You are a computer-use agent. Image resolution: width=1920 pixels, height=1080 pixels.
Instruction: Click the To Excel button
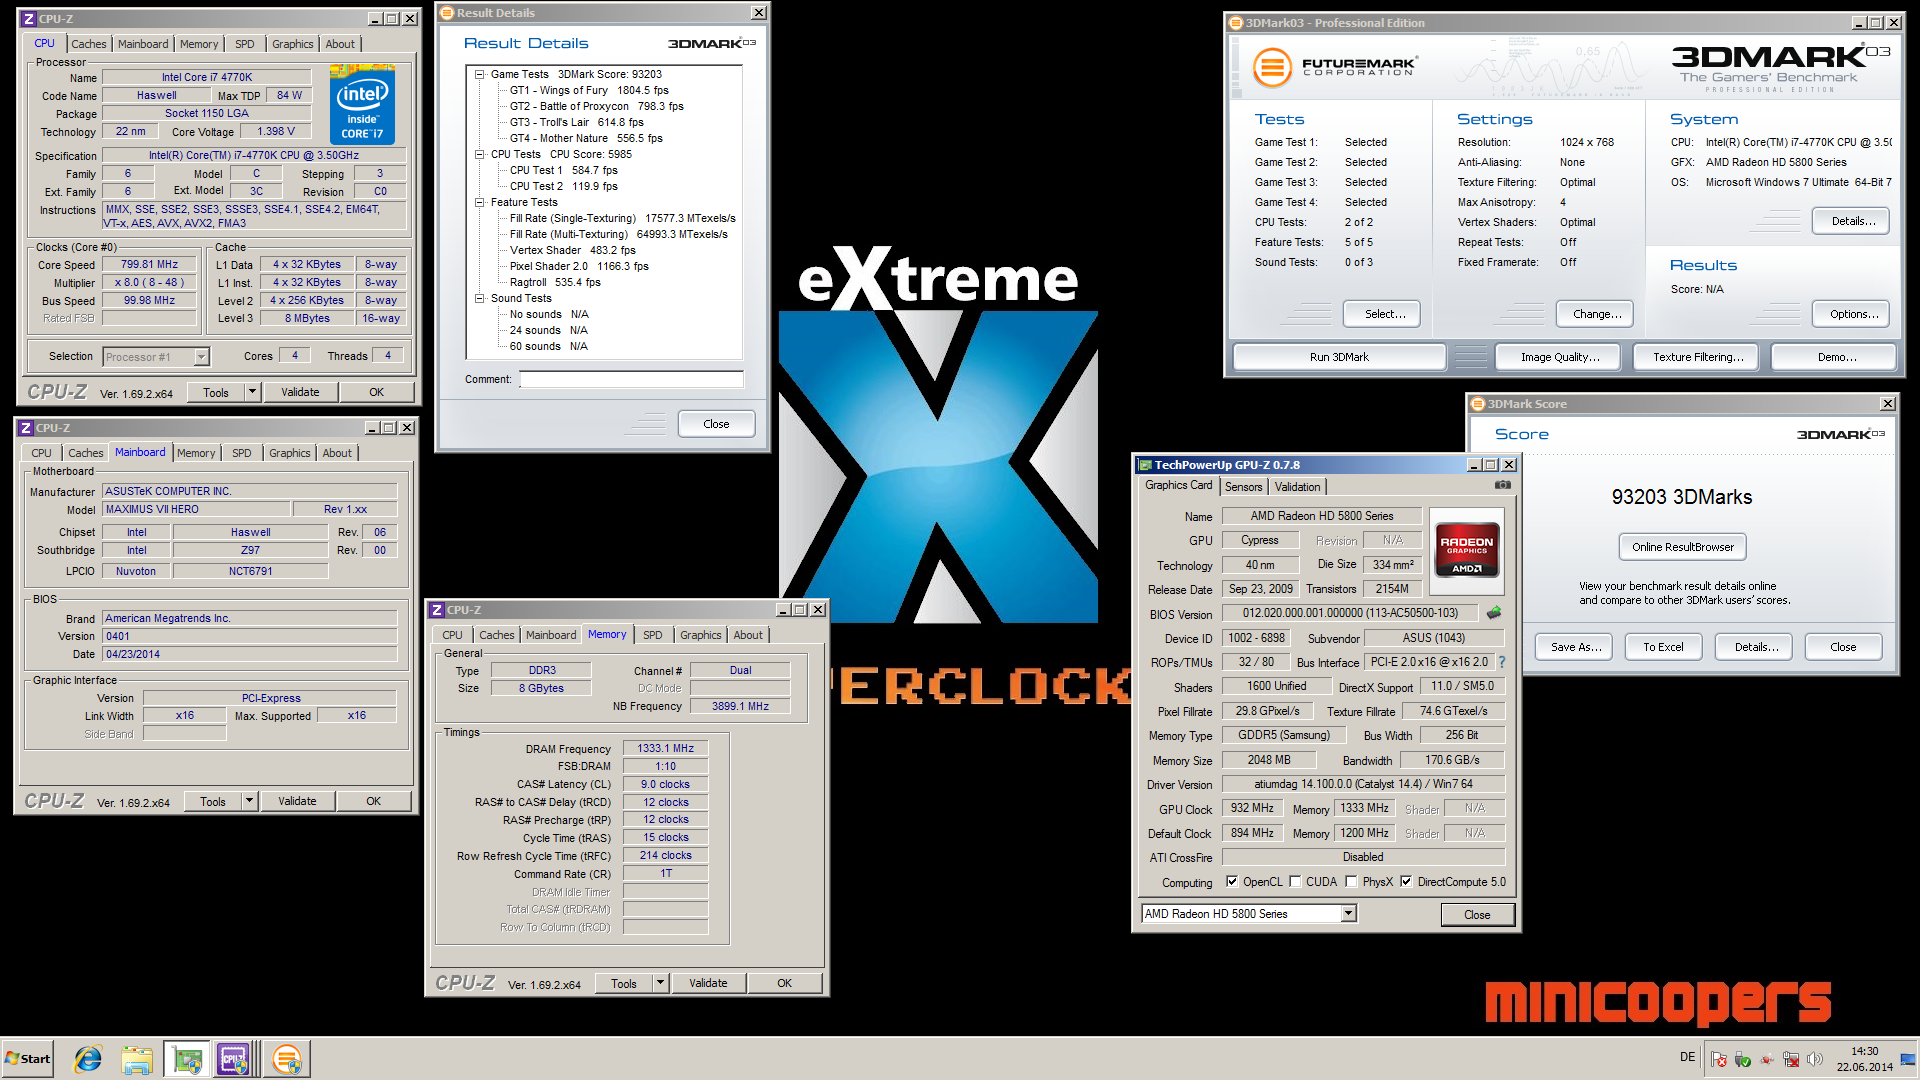coord(1662,647)
